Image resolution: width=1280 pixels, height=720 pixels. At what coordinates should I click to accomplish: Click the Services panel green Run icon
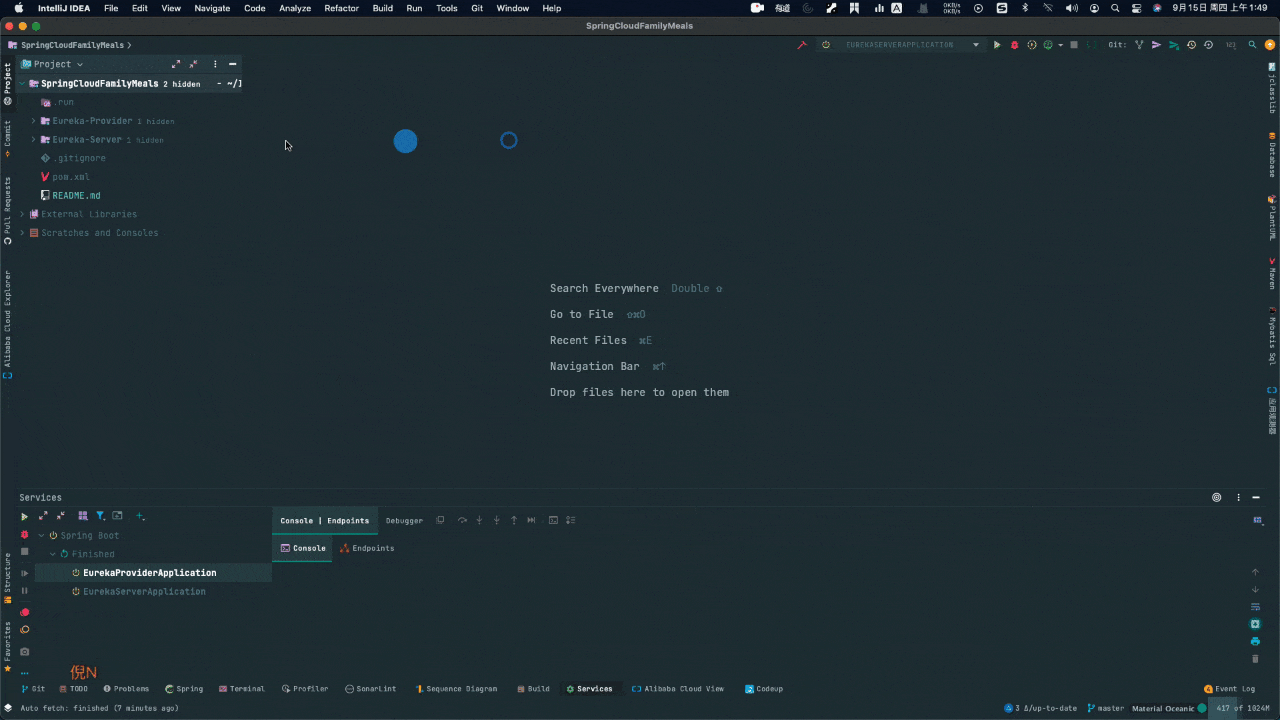click(25, 517)
